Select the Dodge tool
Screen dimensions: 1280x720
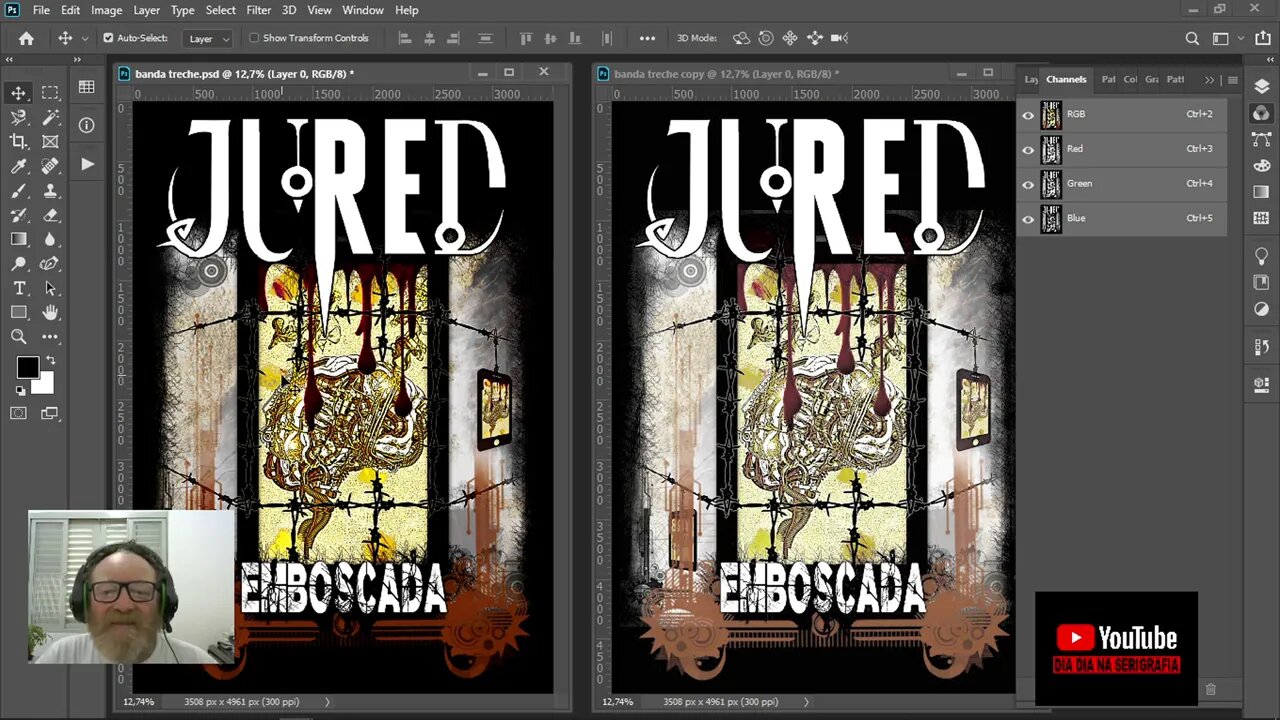(x=19, y=264)
